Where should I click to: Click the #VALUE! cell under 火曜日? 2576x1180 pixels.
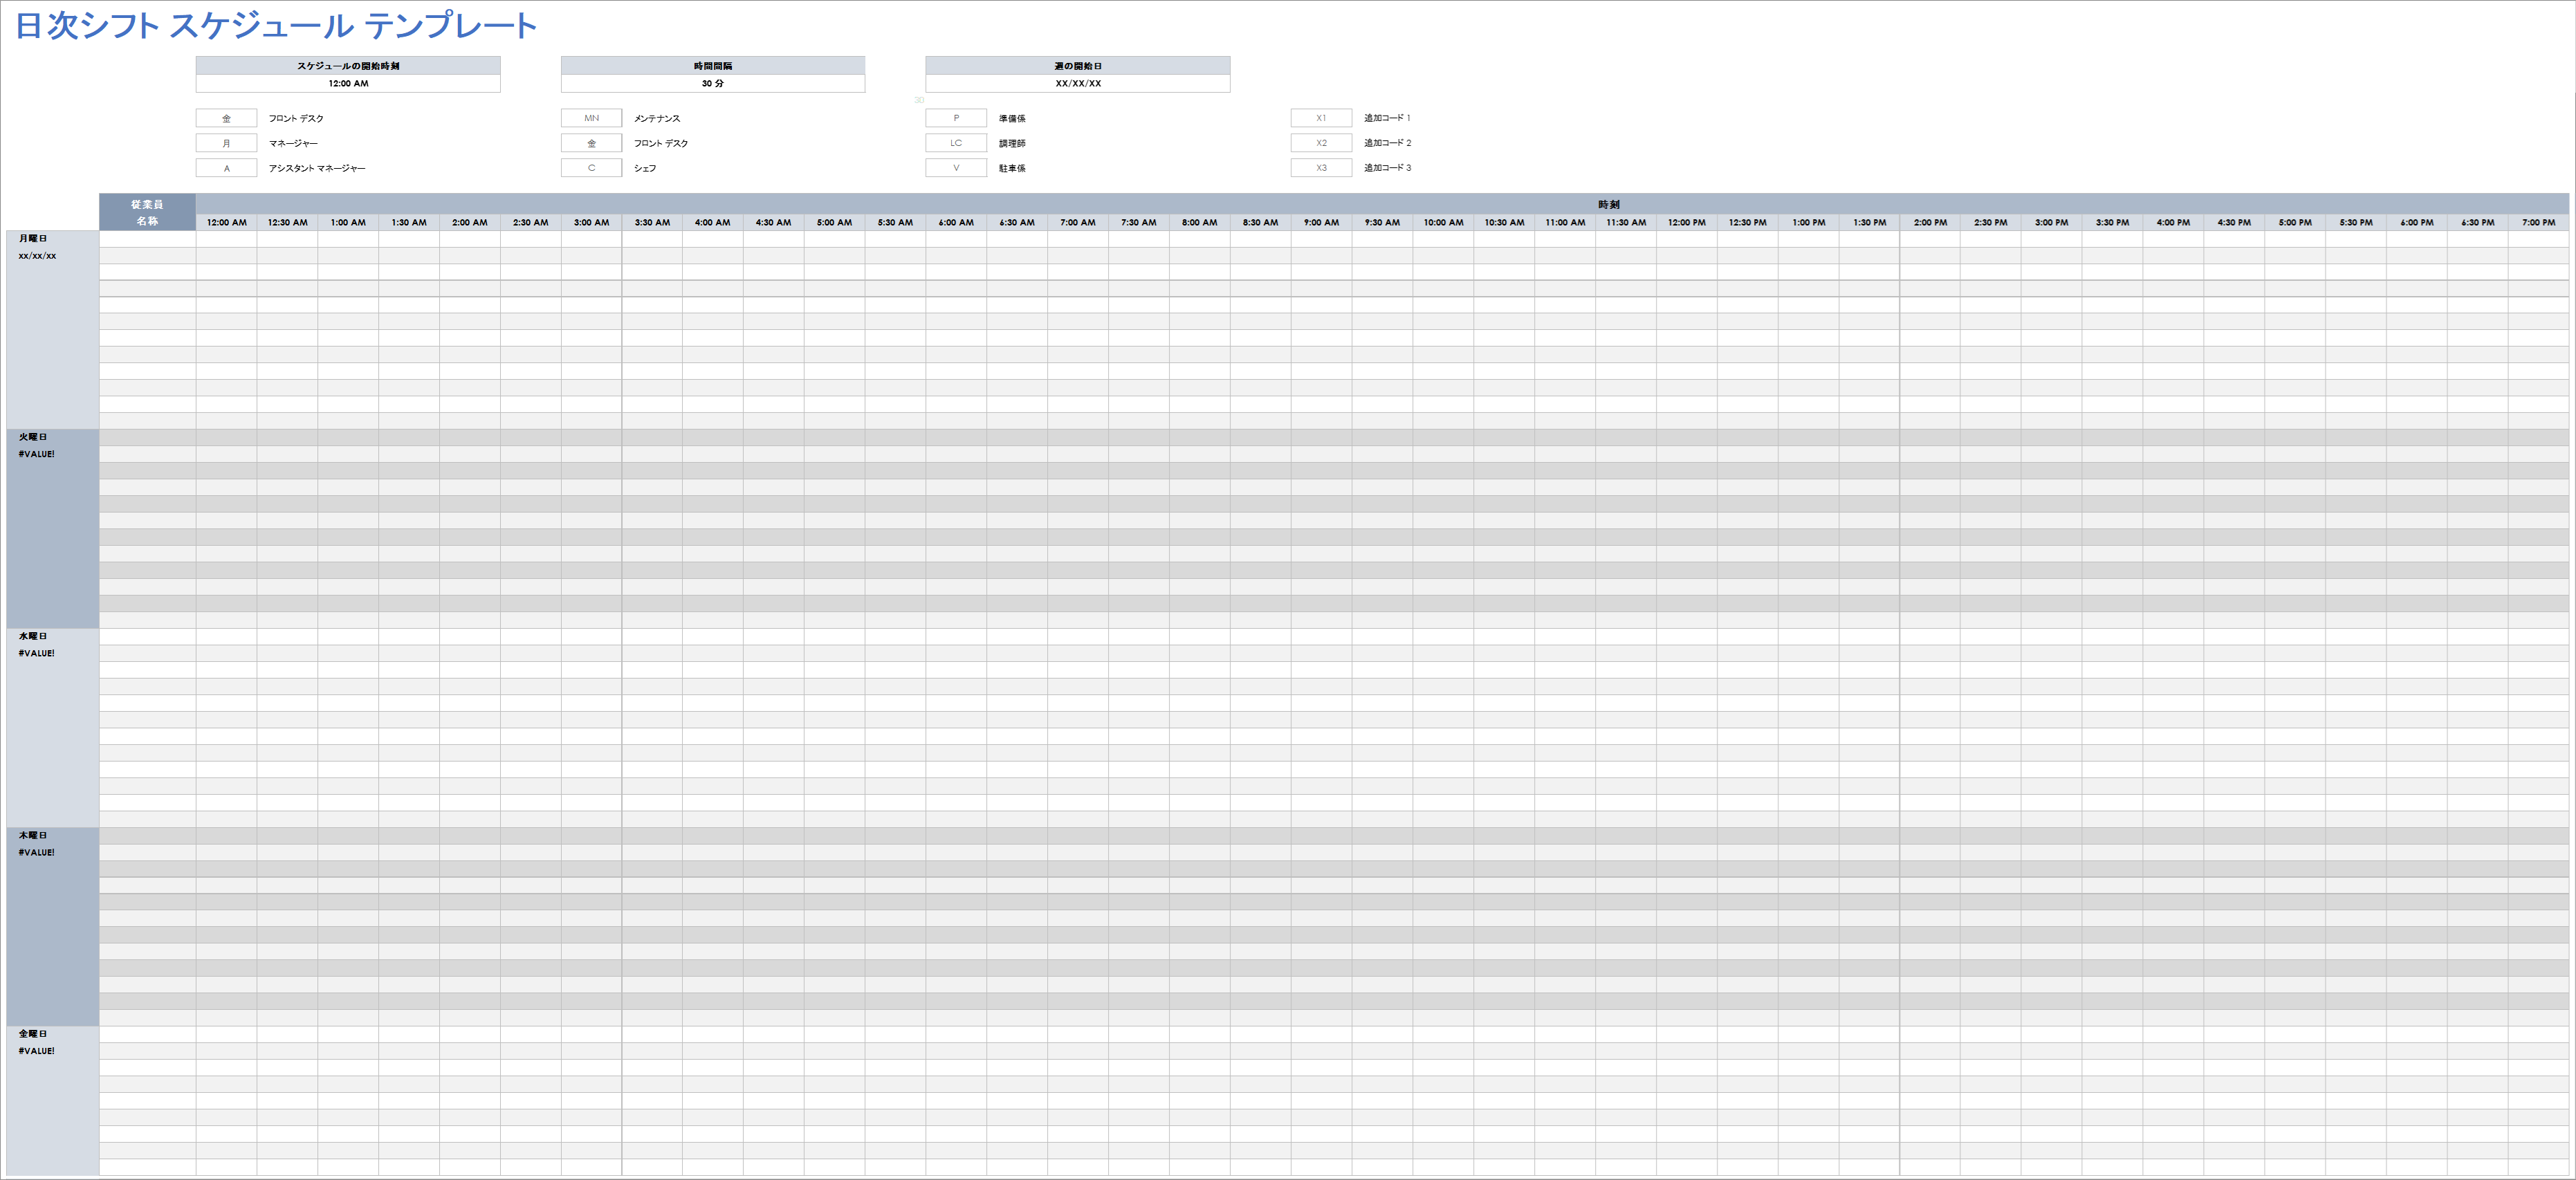pos(36,454)
